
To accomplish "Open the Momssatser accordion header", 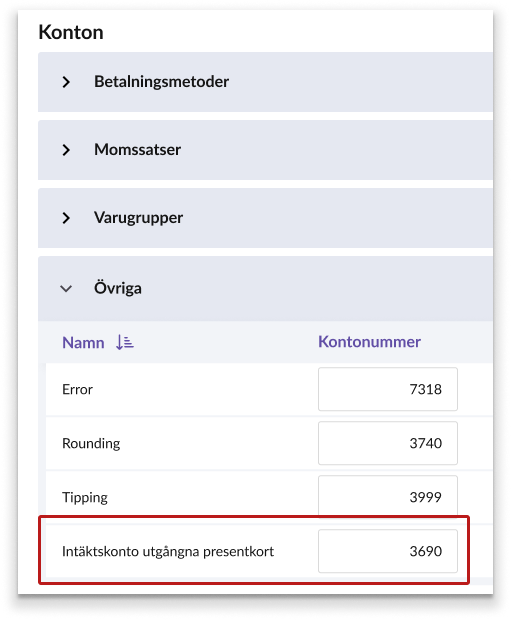I will coord(265,150).
